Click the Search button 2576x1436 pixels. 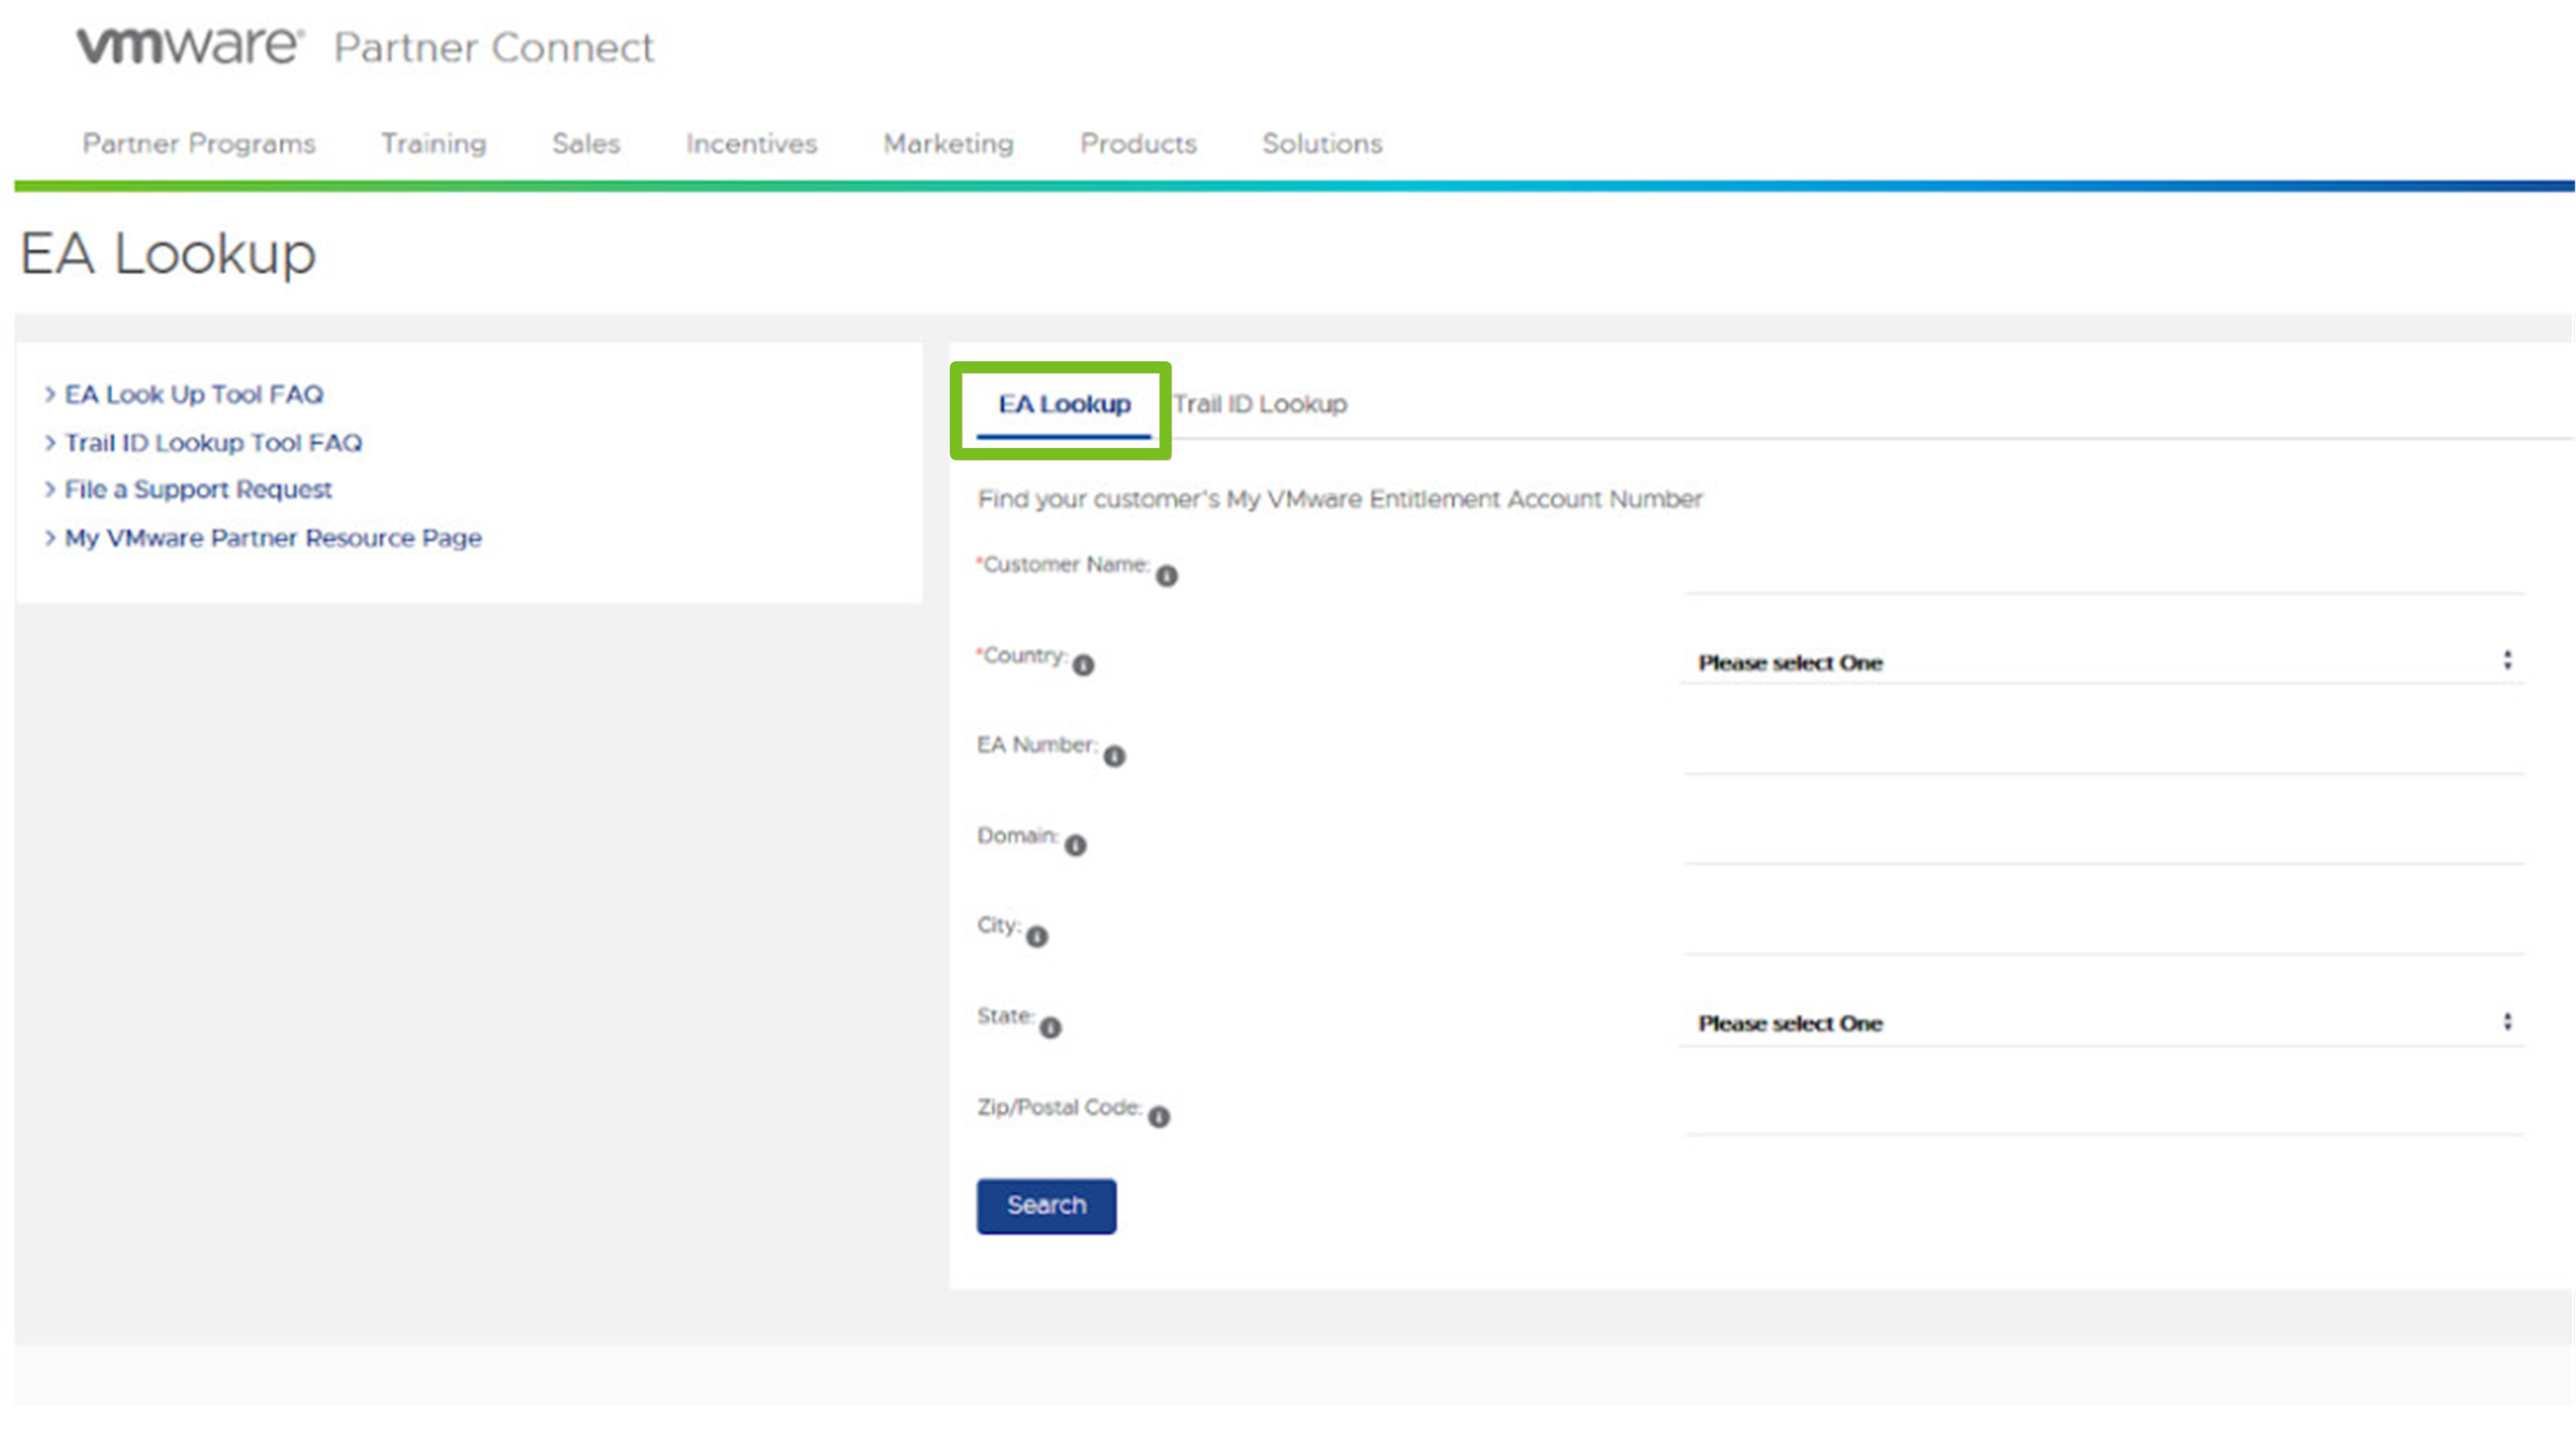(1045, 1204)
